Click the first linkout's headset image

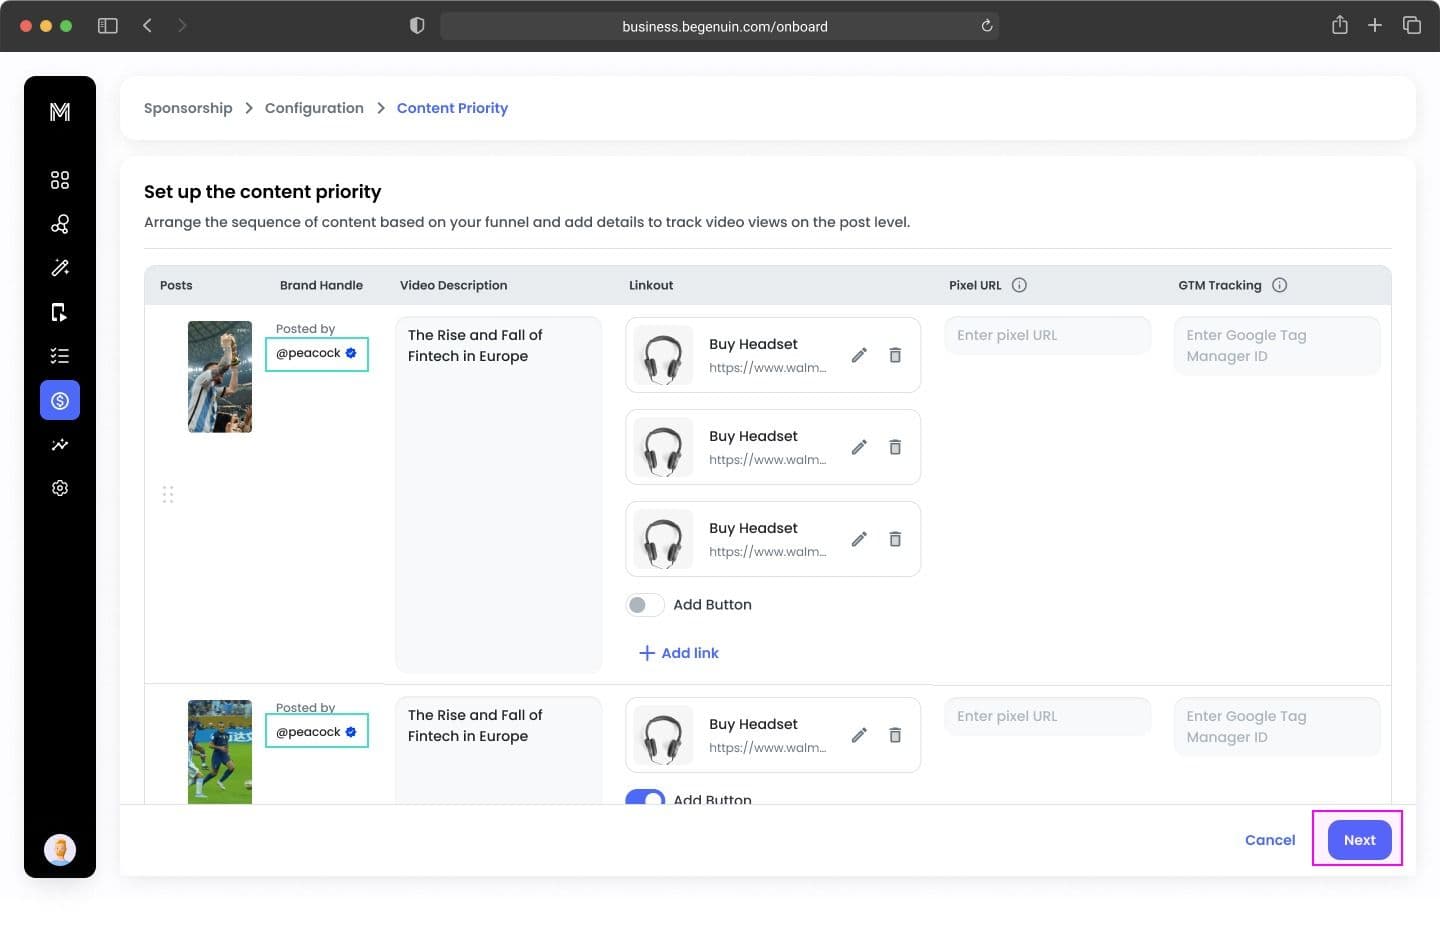coord(663,356)
